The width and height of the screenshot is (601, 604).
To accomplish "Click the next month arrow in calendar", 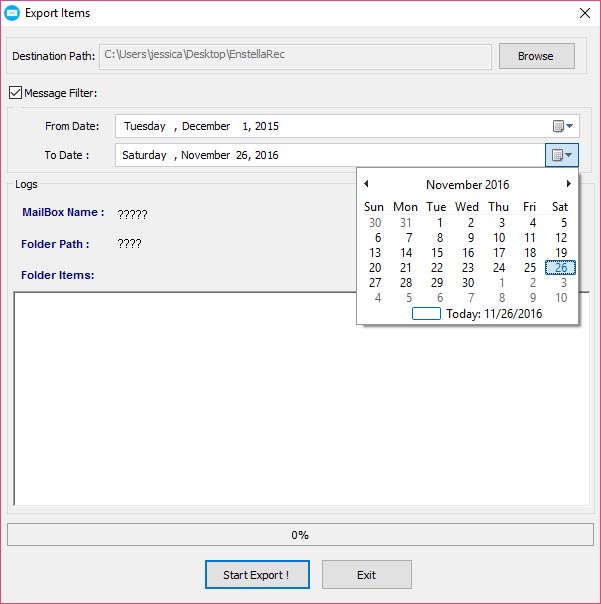I will click(569, 184).
